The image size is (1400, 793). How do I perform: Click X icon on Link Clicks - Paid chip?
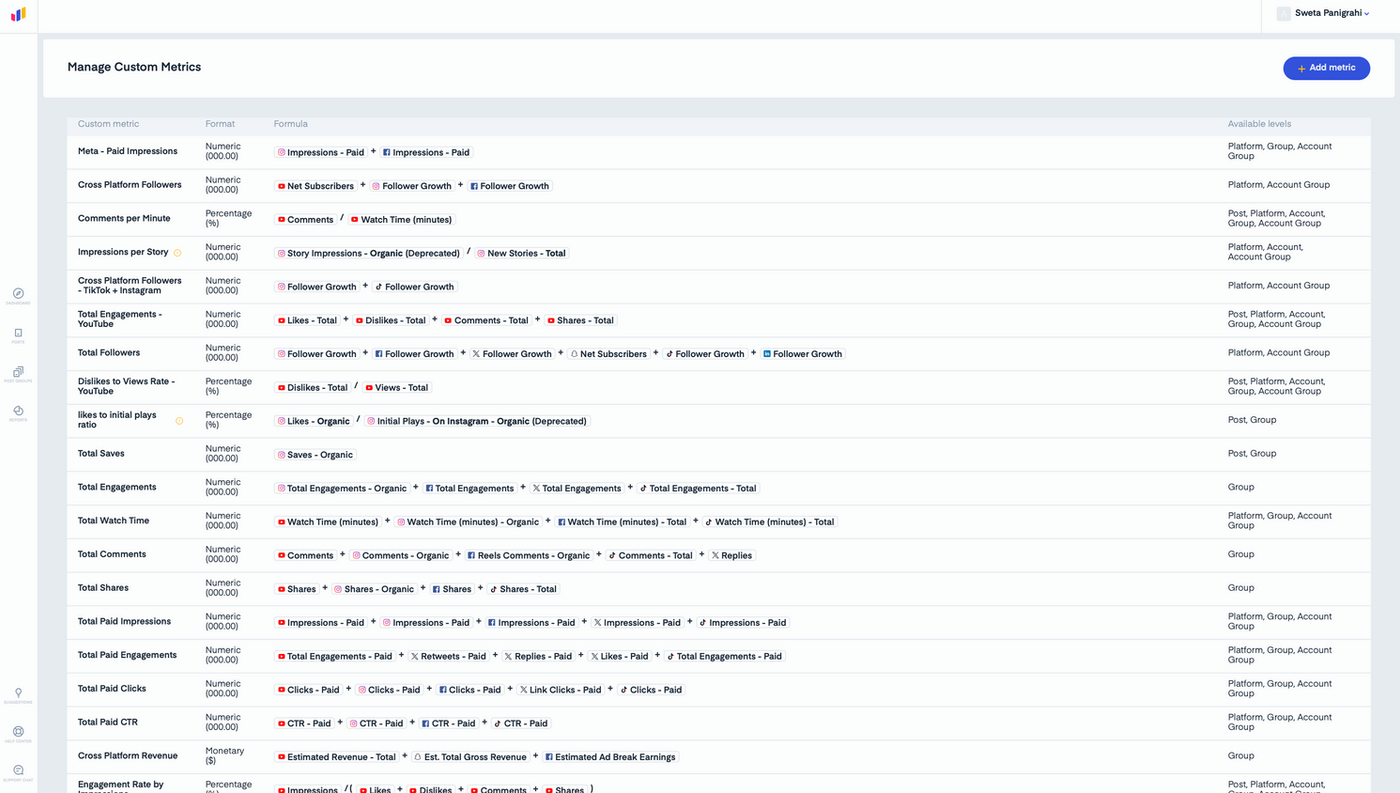click(523, 690)
